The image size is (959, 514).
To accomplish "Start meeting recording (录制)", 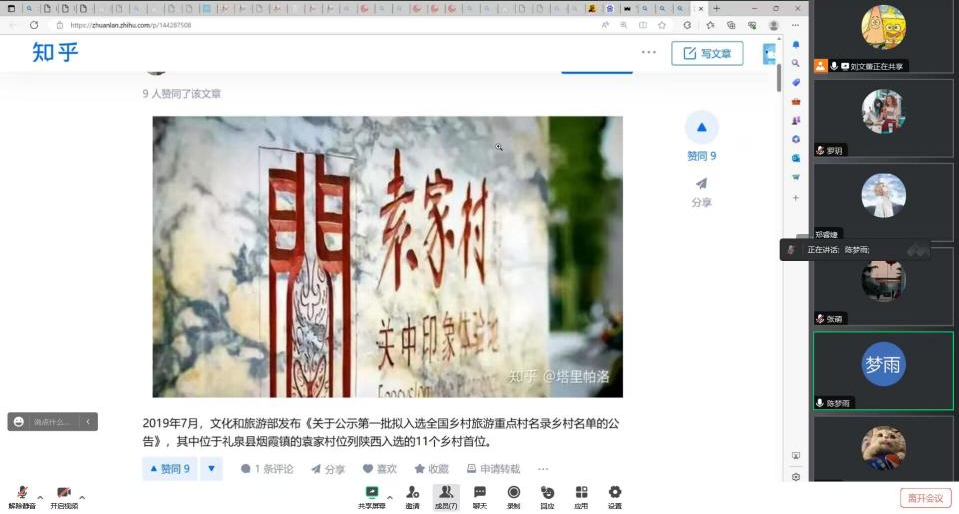I will (x=513, y=495).
